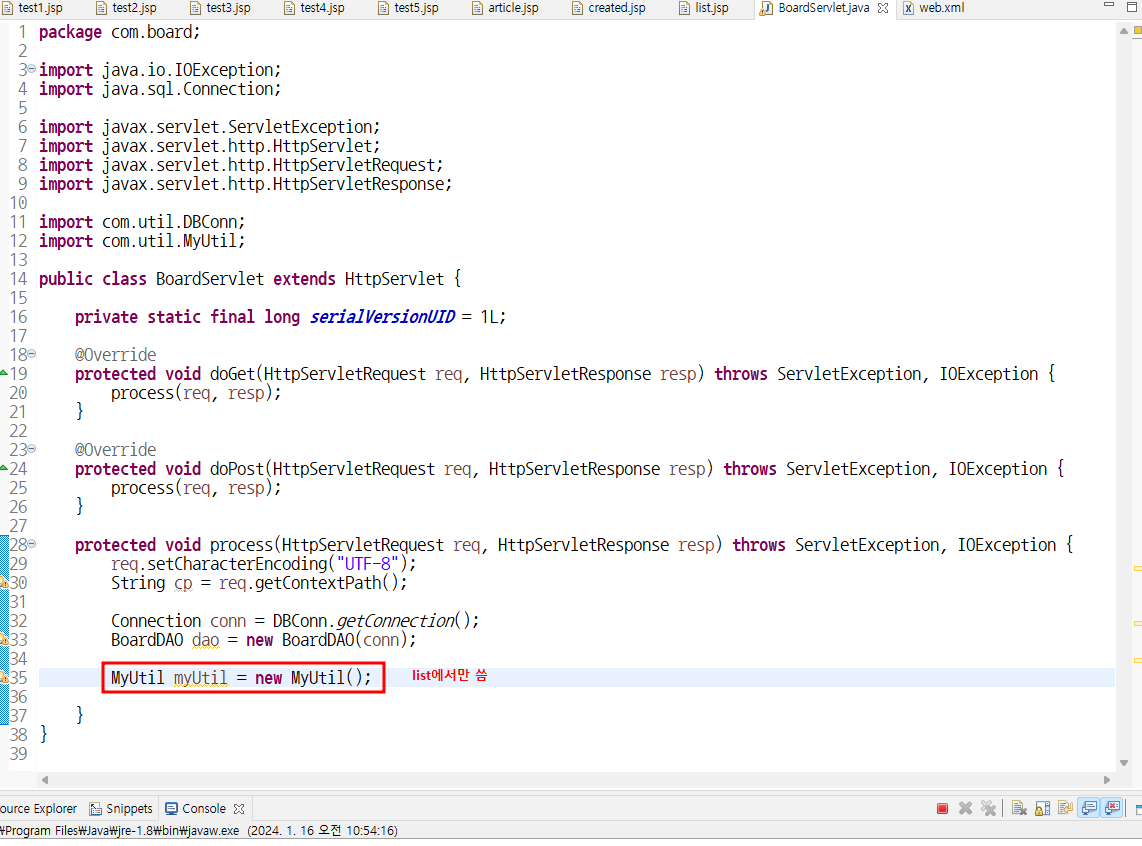Close the BoardServlet.java tab
Image resolution: width=1142 pixels, height=846 pixels.
(x=883, y=8)
